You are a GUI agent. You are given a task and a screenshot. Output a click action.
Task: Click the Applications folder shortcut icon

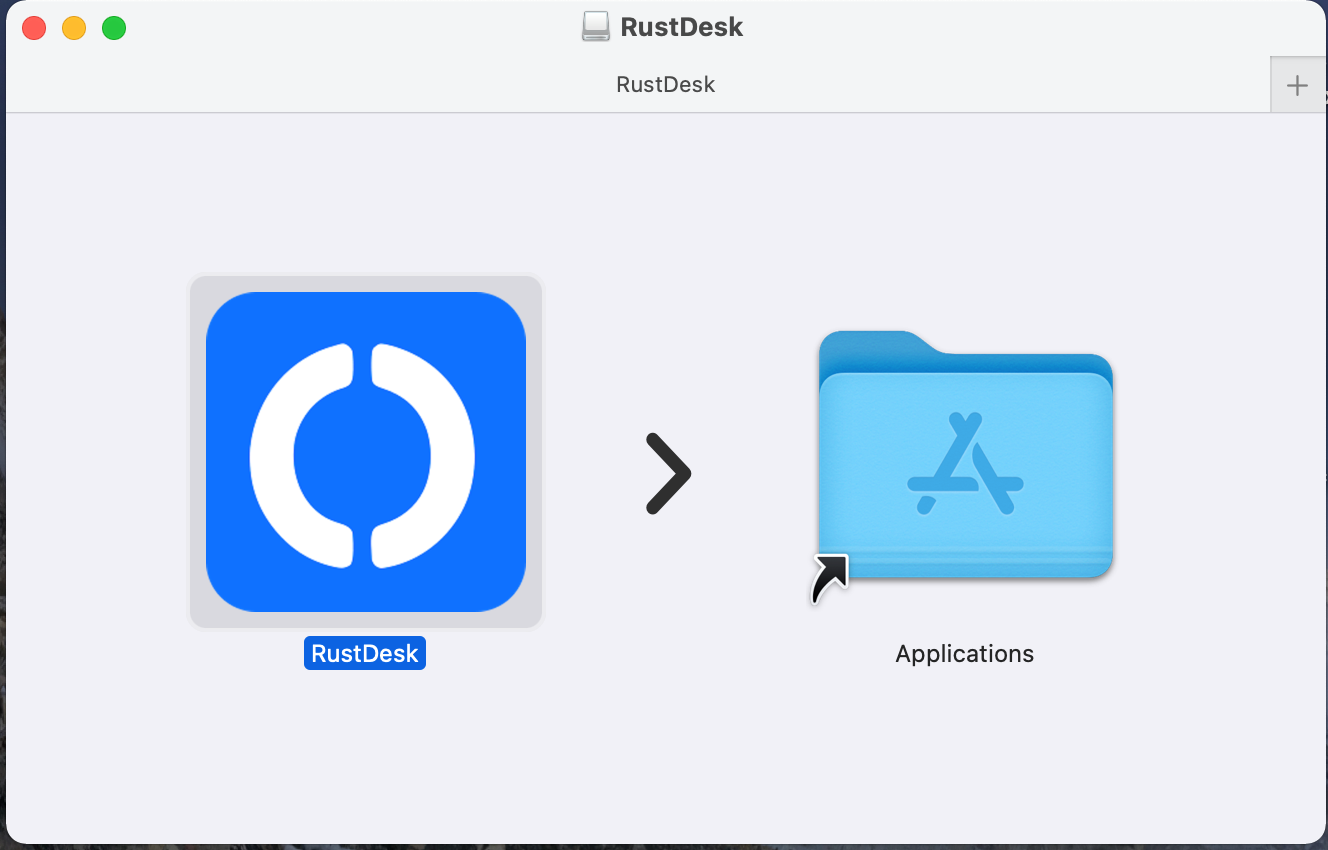pyautogui.click(x=965, y=455)
